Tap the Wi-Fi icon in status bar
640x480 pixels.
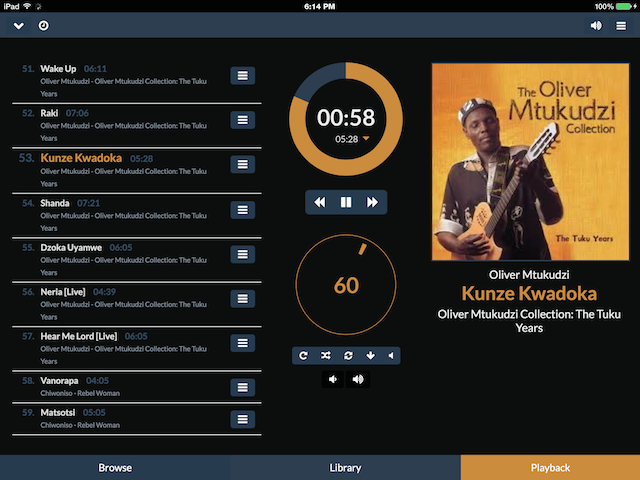[x=27, y=6]
